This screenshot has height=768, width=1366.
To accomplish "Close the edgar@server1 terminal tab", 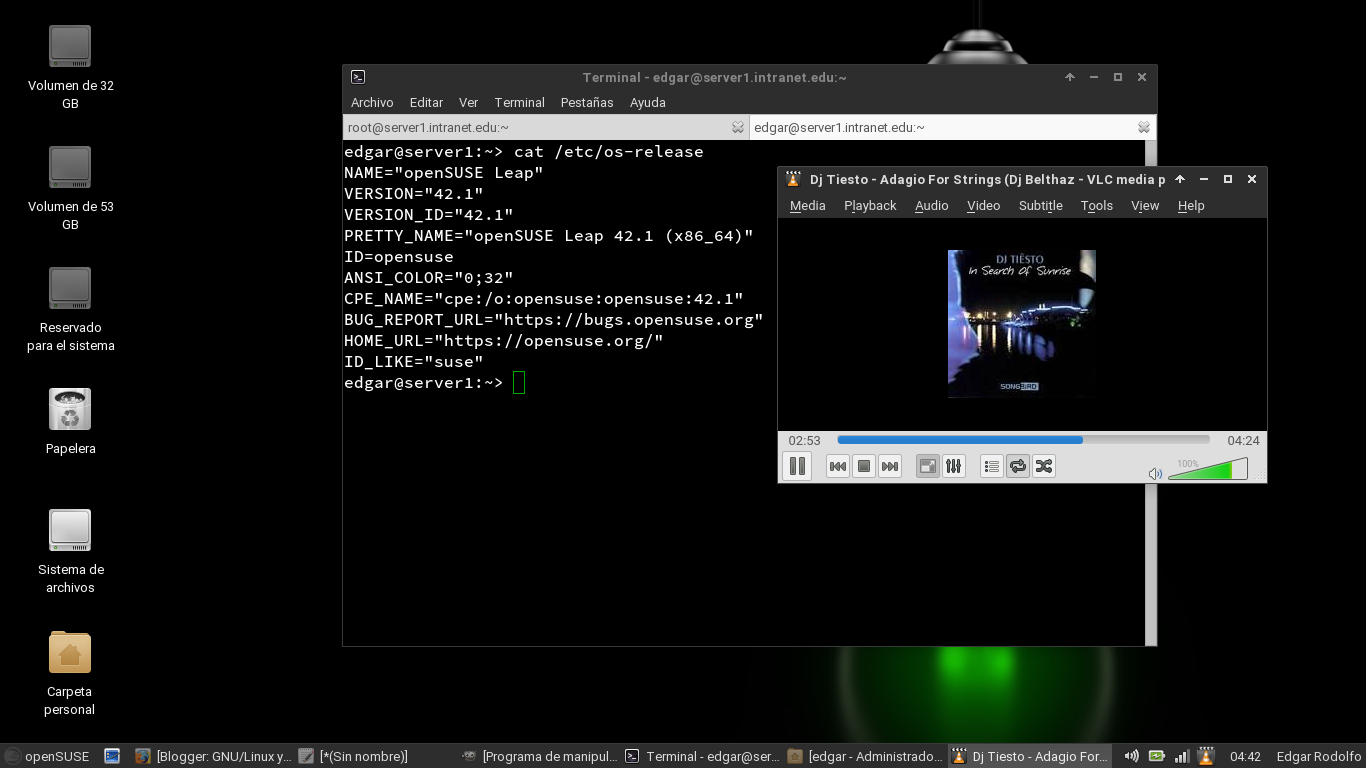I will pyautogui.click(x=1144, y=127).
